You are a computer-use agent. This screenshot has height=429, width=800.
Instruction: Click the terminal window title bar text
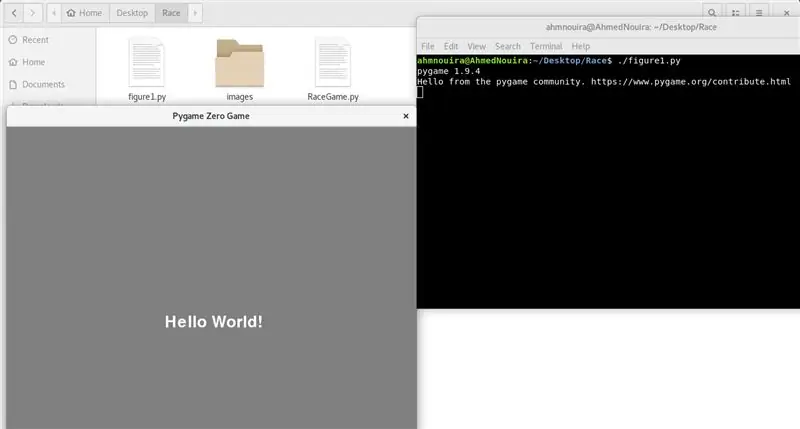click(631, 27)
